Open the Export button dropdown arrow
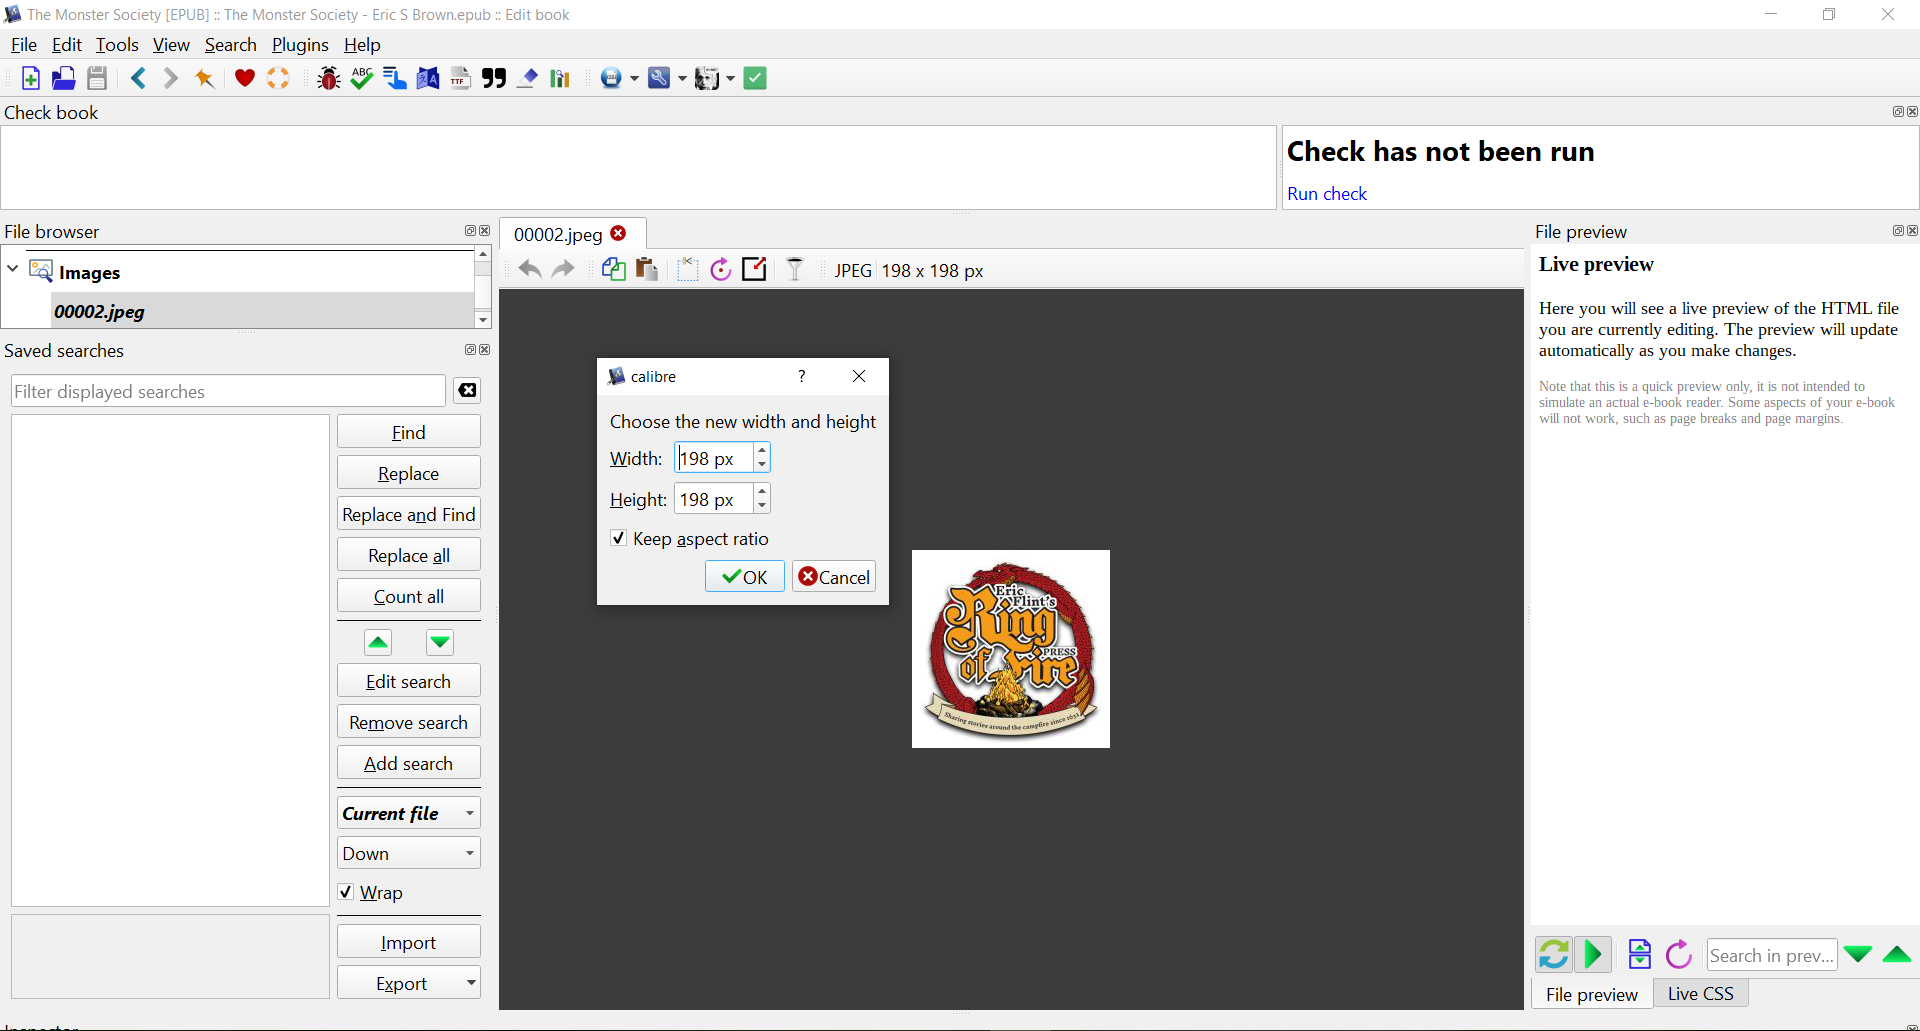 point(471,983)
